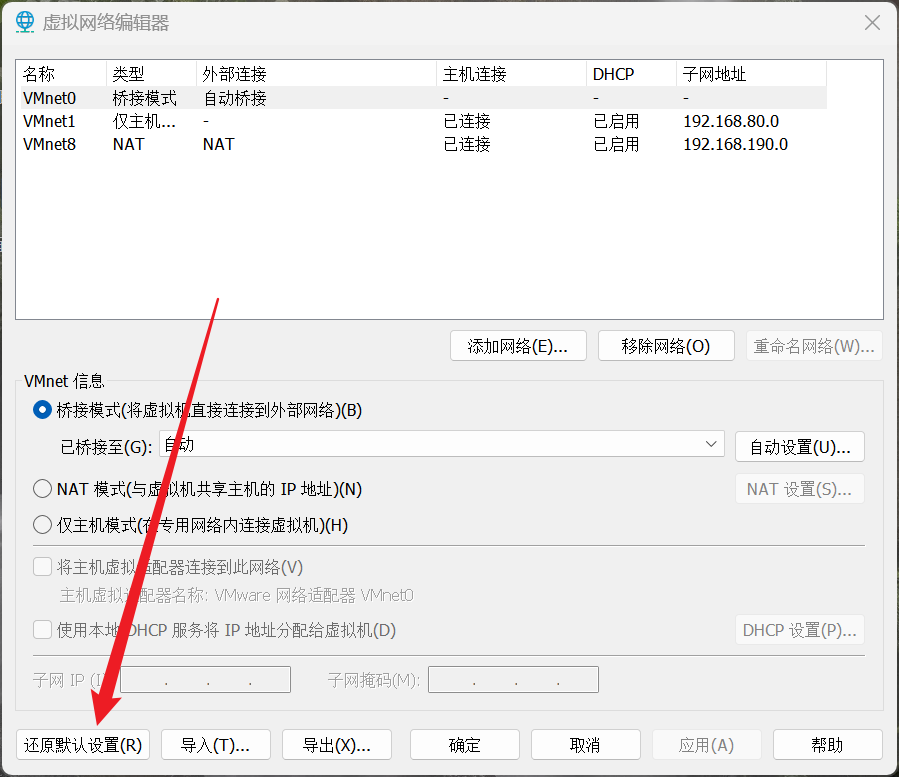Viewport: 899px width, 777px height.
Task: Click 已启用 DHCP cell in VMnet1 row
Action: pyautogui.click(x=616, y=121)
